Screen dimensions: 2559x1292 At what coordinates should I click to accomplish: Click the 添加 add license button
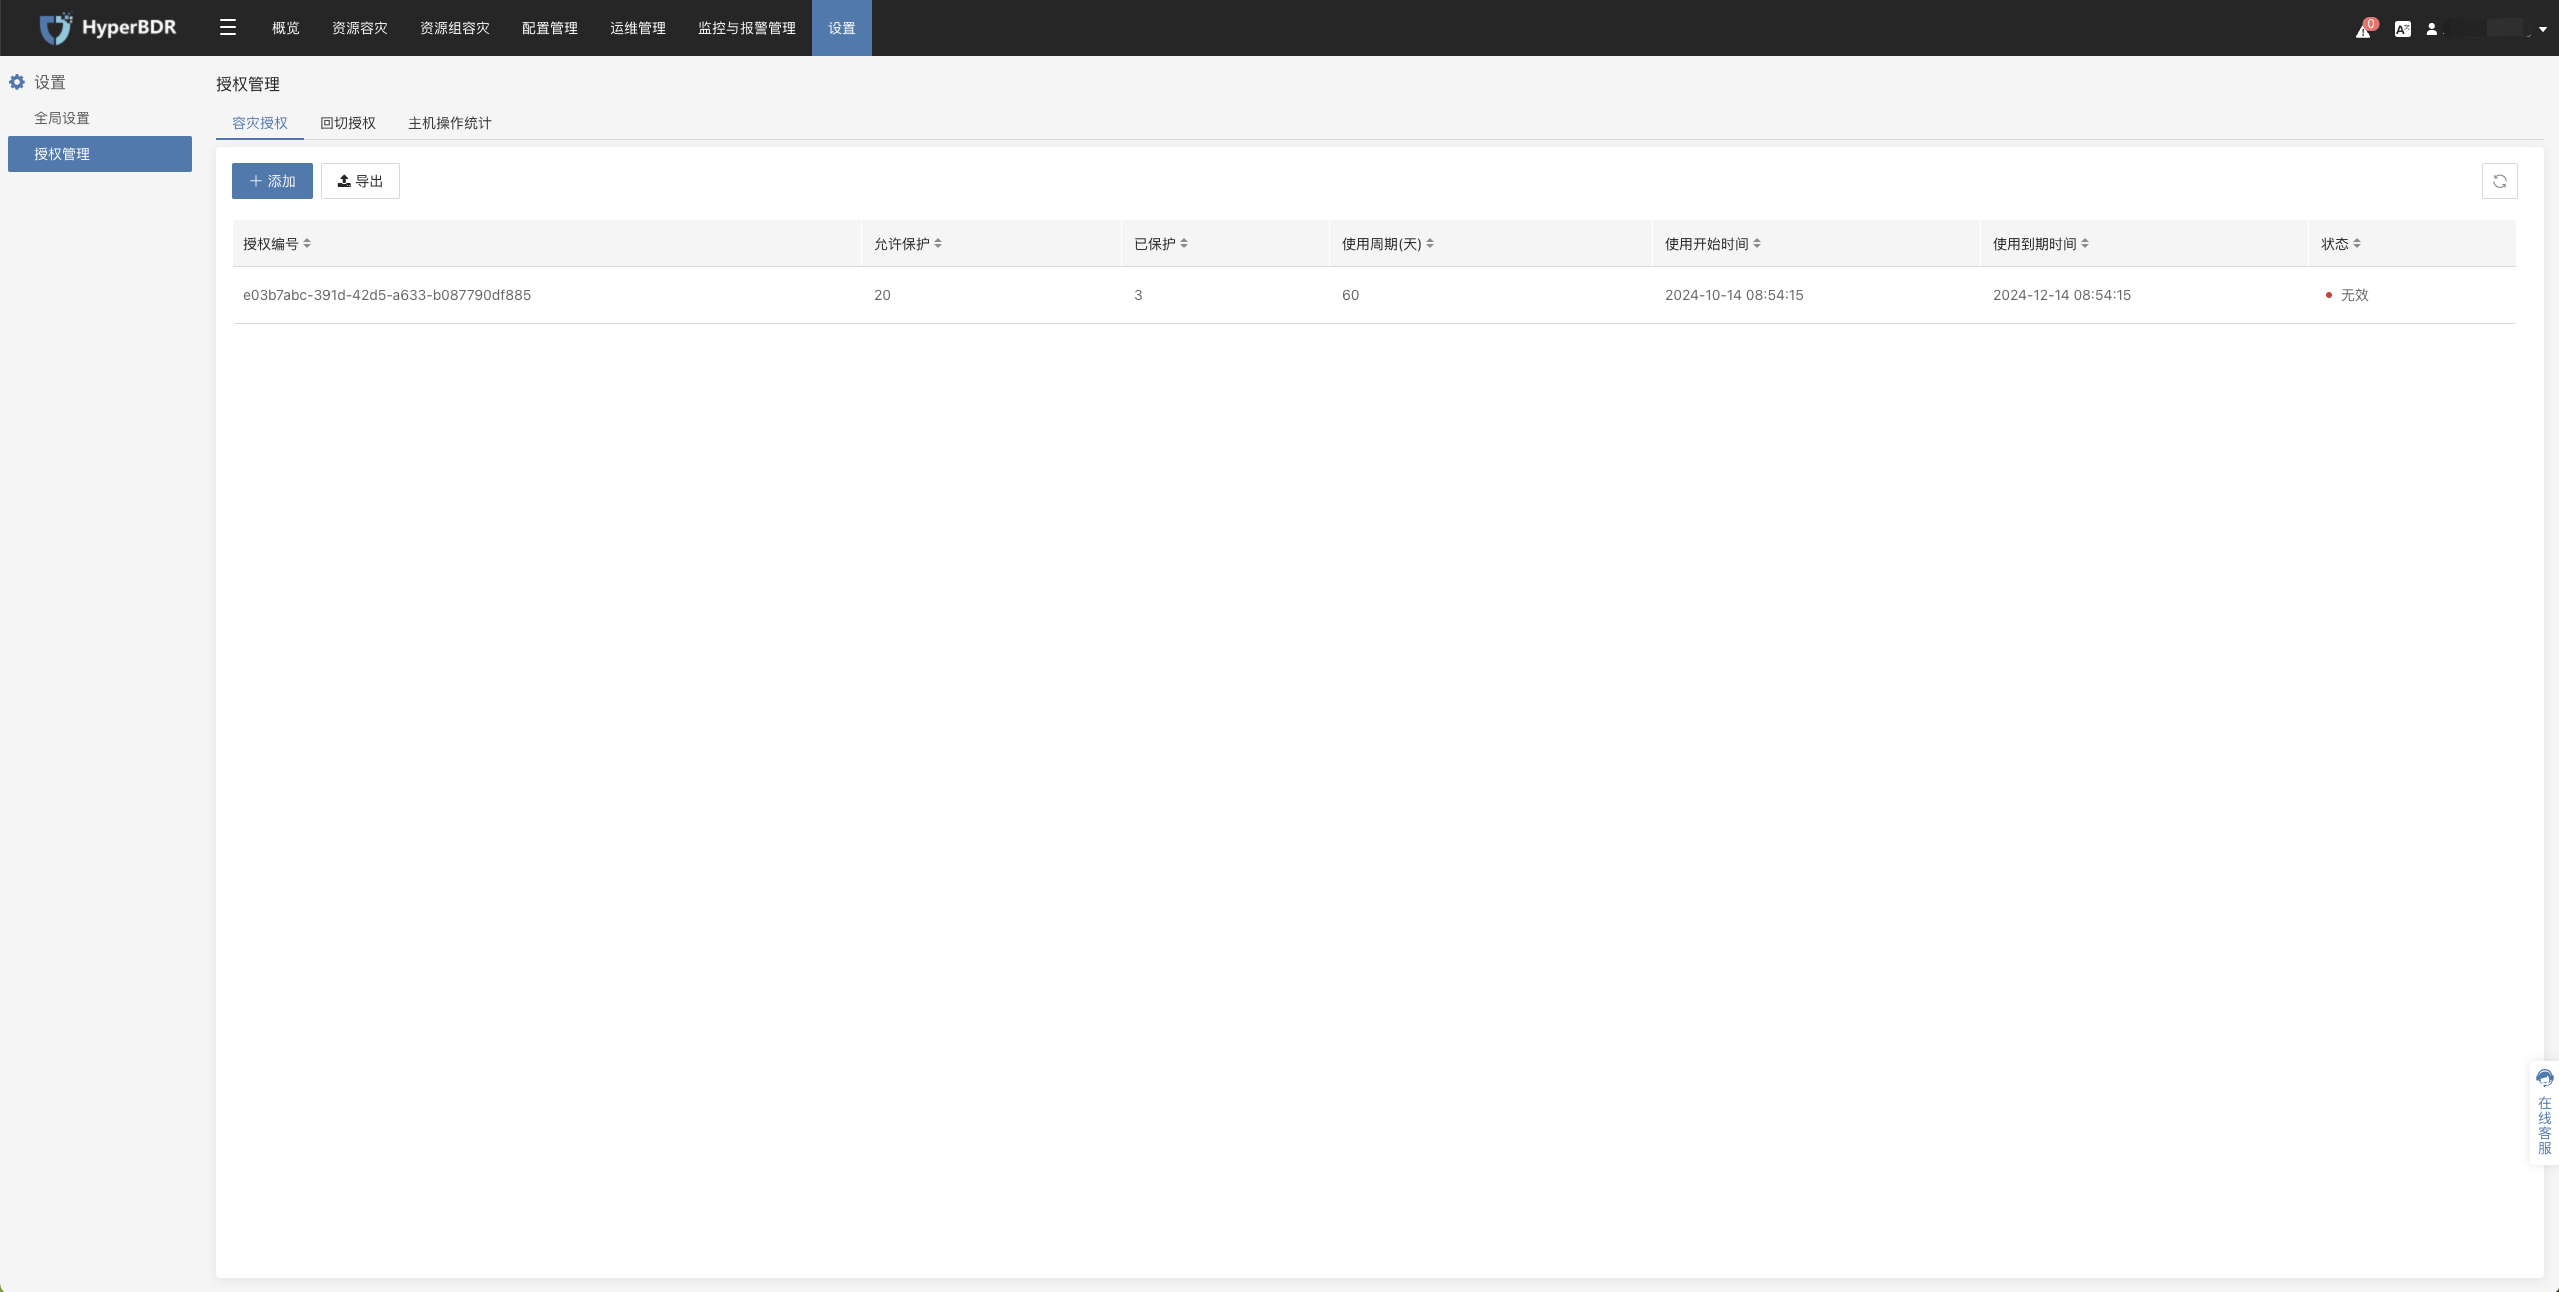(x=272, y=181)
